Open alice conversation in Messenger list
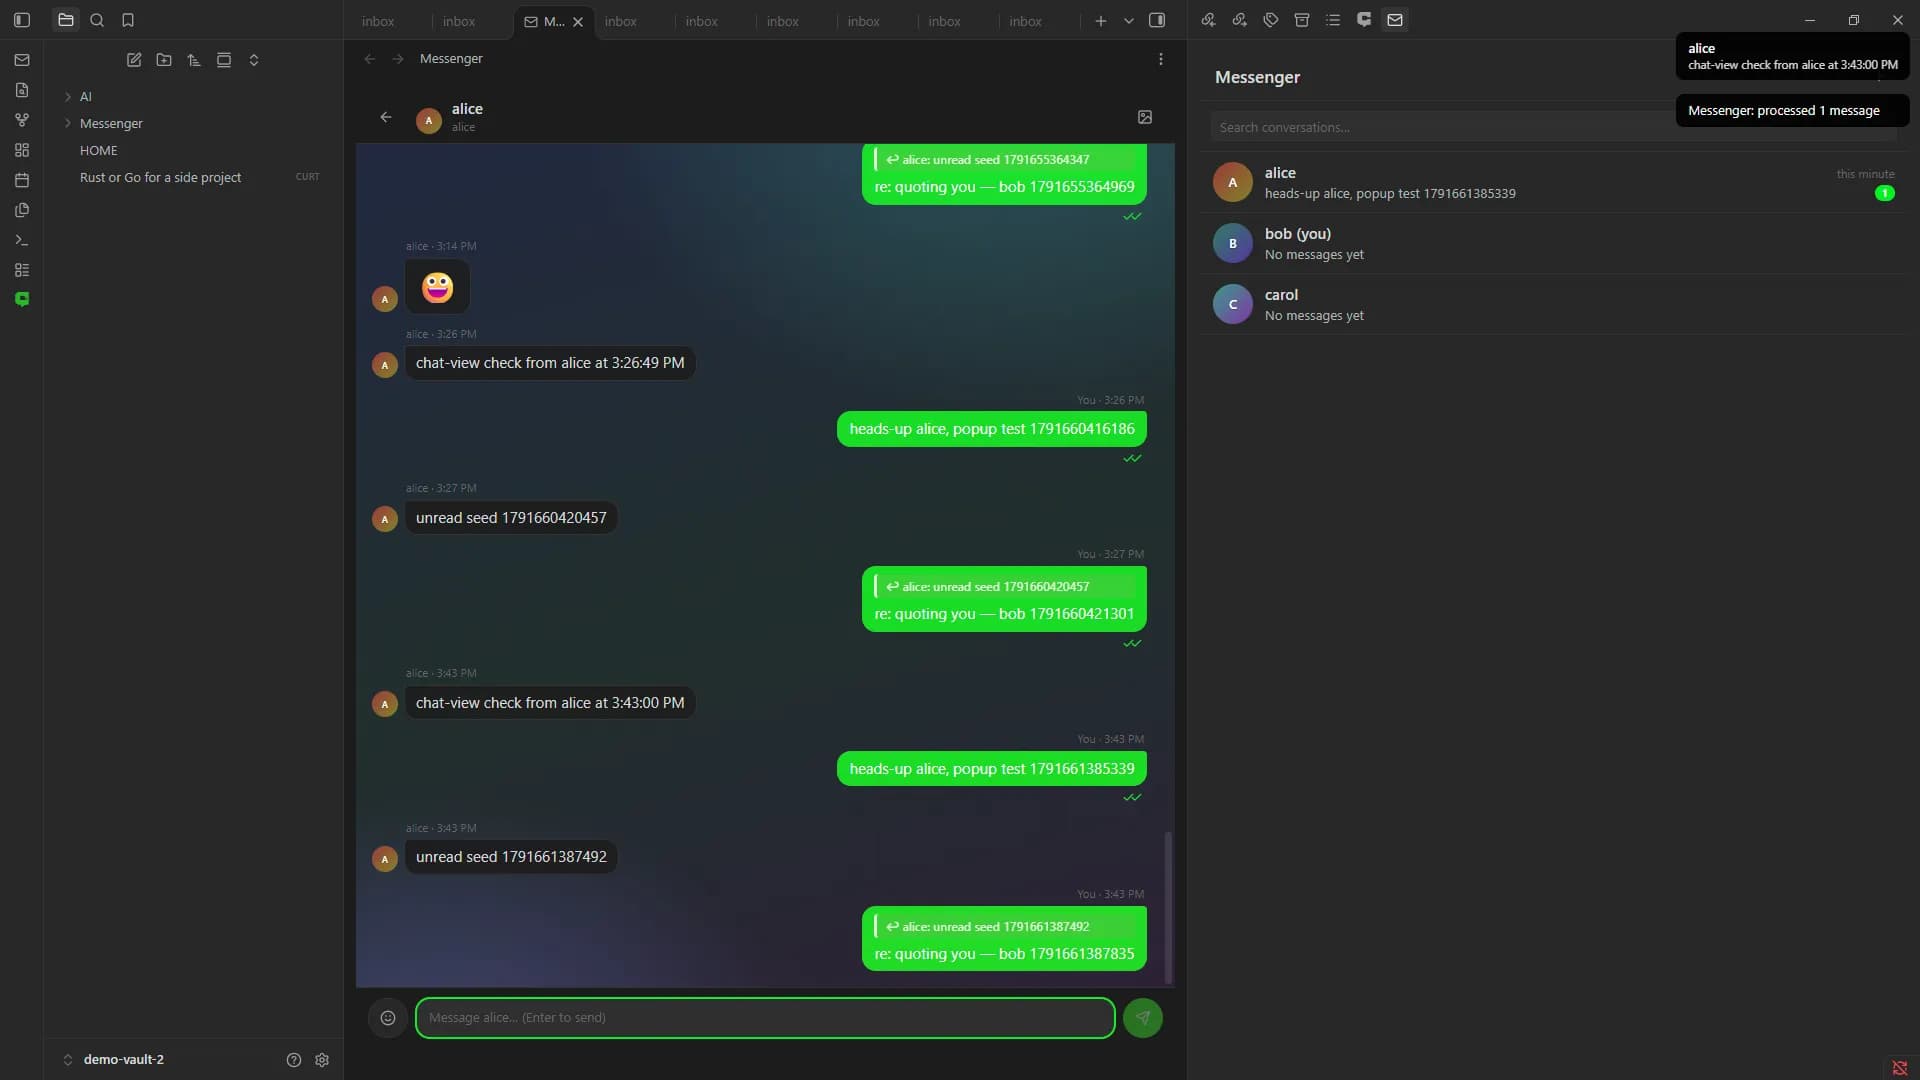Screen dimensions: 1920x1080 point(1554,183)
